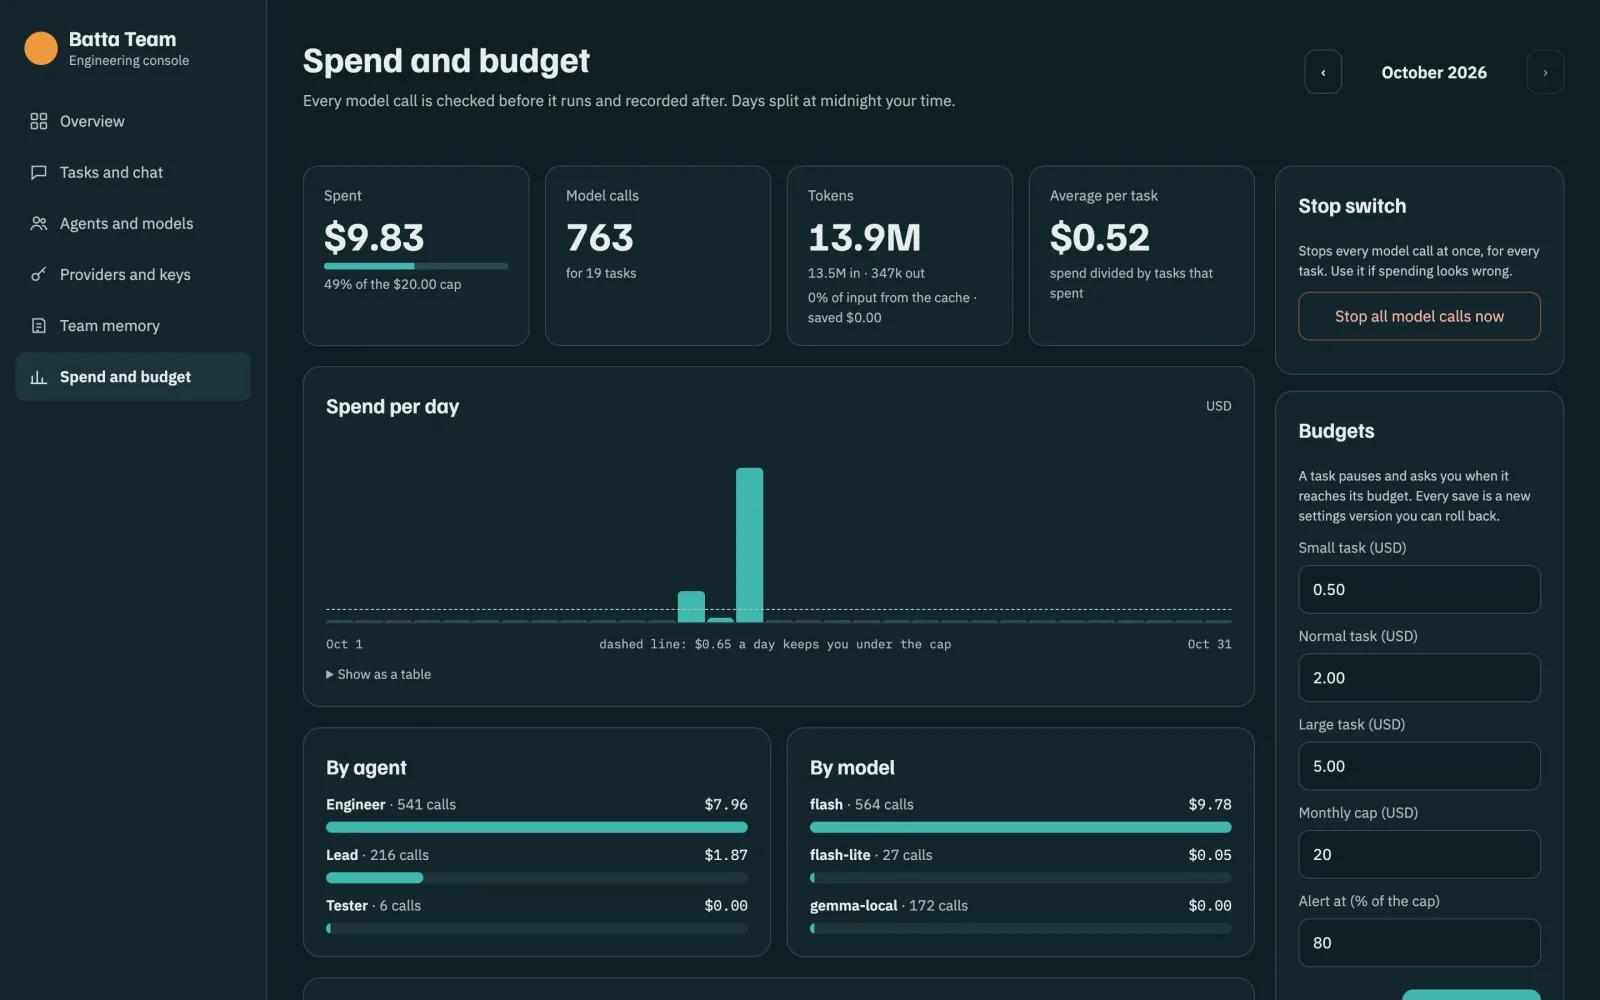Click the spent progress bar under $9.83
Viewport: 1600px width, 1000px height.
click(x=416, y=266)
